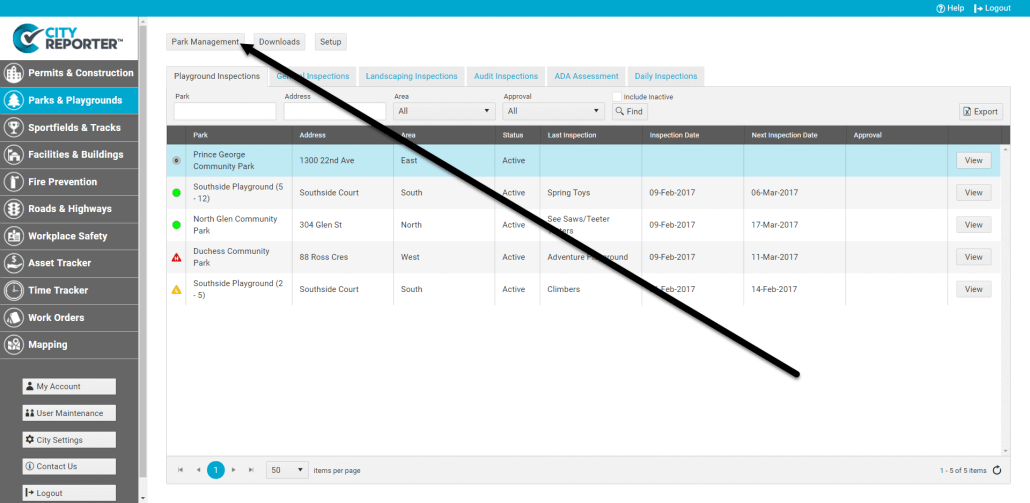Switch to Landscaping Inspections tab
The width and height of the screenshot is (1030, 503).
coord(411,76)
